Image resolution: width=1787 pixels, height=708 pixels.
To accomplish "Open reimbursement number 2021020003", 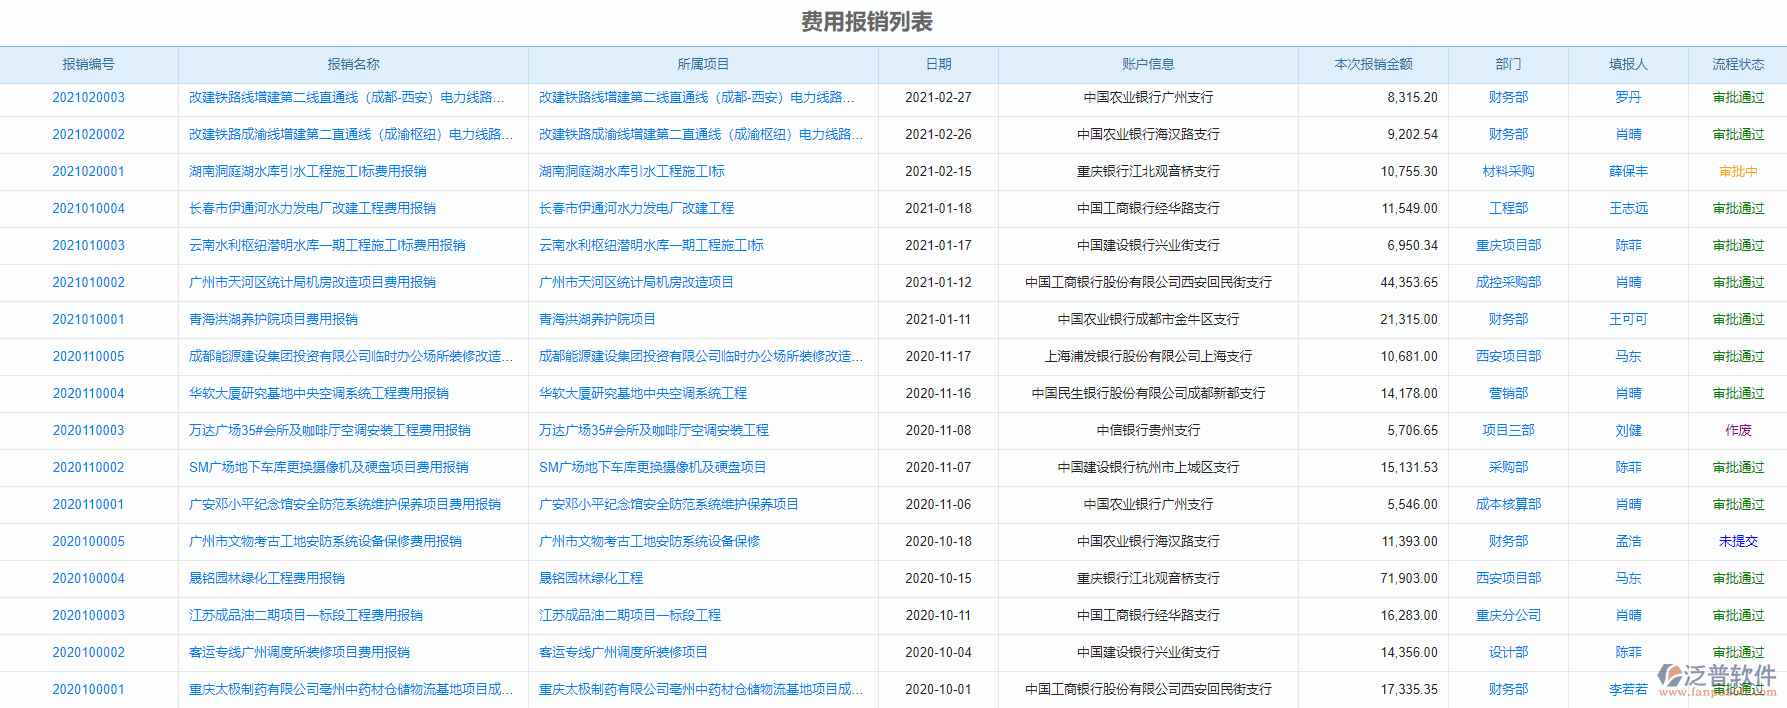I will [x=88, y=97].
